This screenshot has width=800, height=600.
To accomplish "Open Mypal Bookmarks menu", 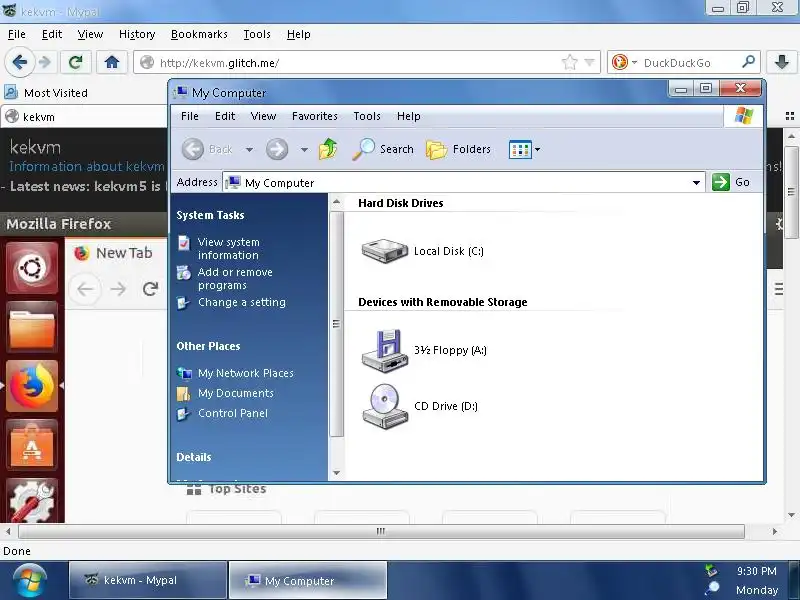I will point(199,34).
